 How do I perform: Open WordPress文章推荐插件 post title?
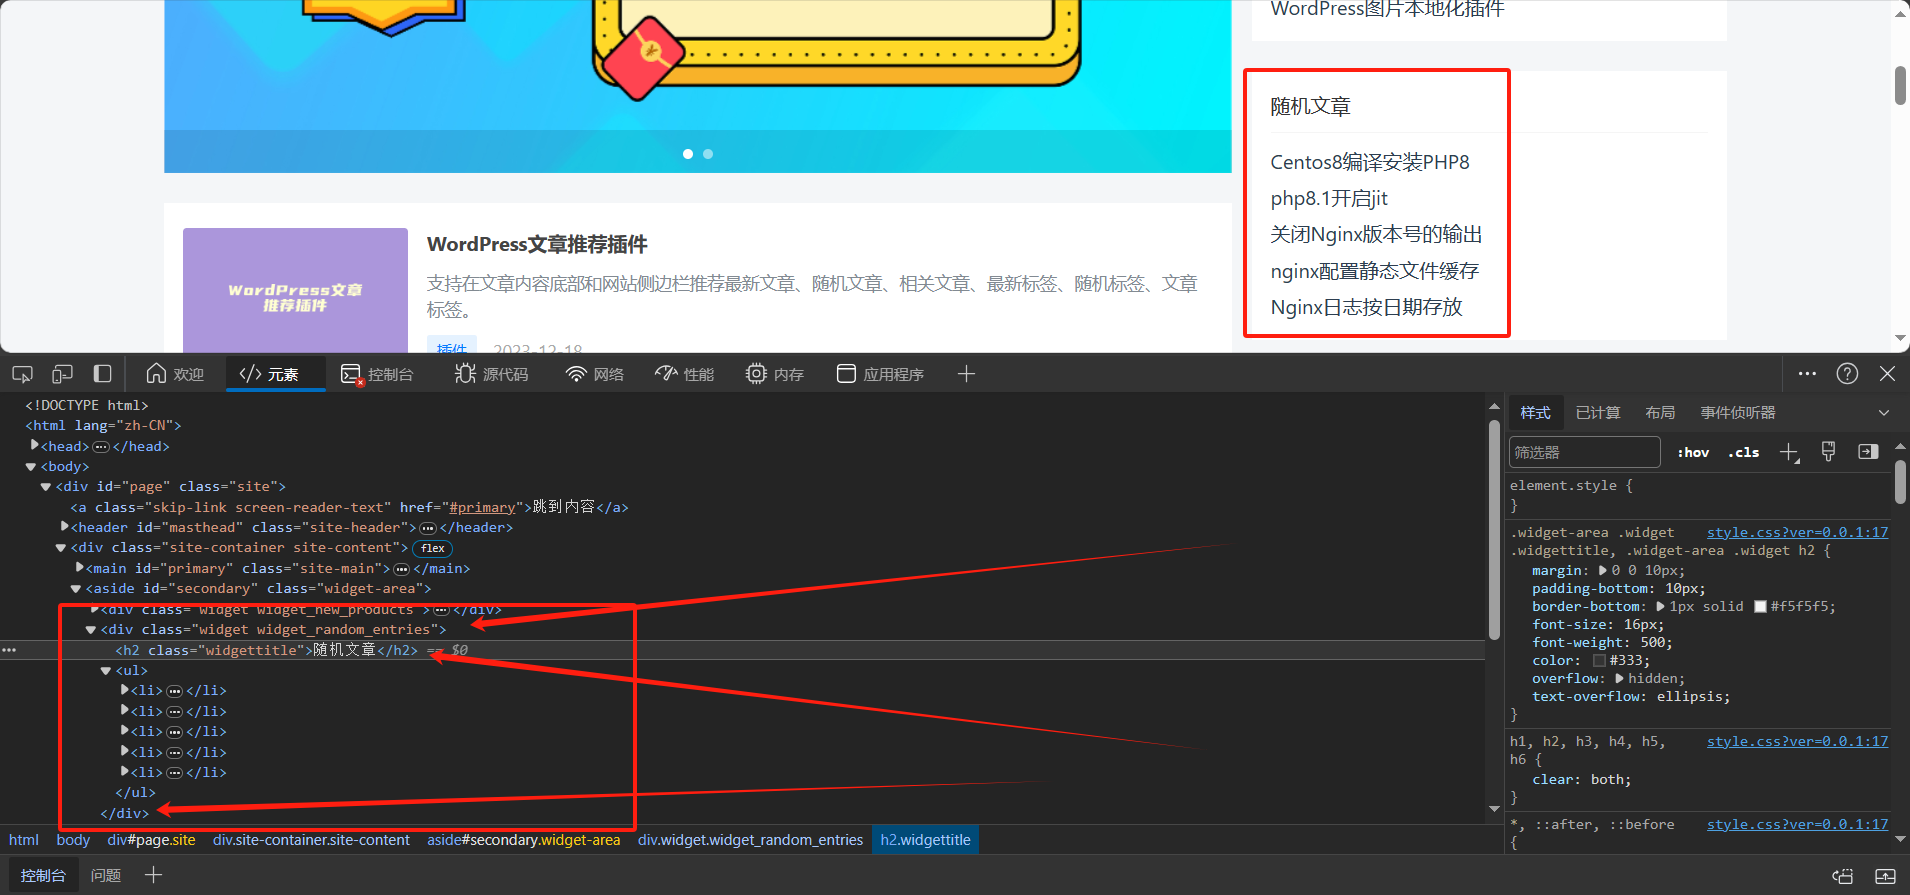(x=537, y=244)
